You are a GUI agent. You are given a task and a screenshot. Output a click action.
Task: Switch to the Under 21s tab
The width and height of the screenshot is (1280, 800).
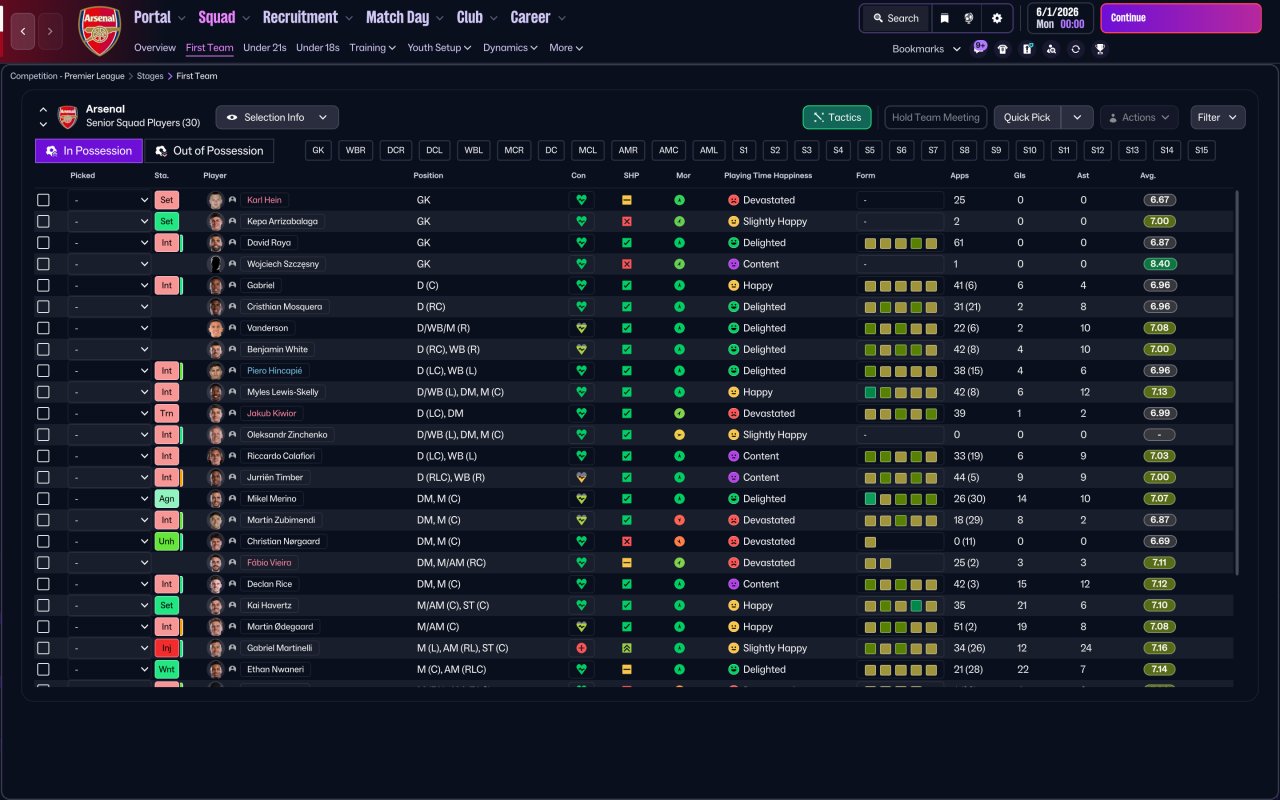click(x=264, y=47)
